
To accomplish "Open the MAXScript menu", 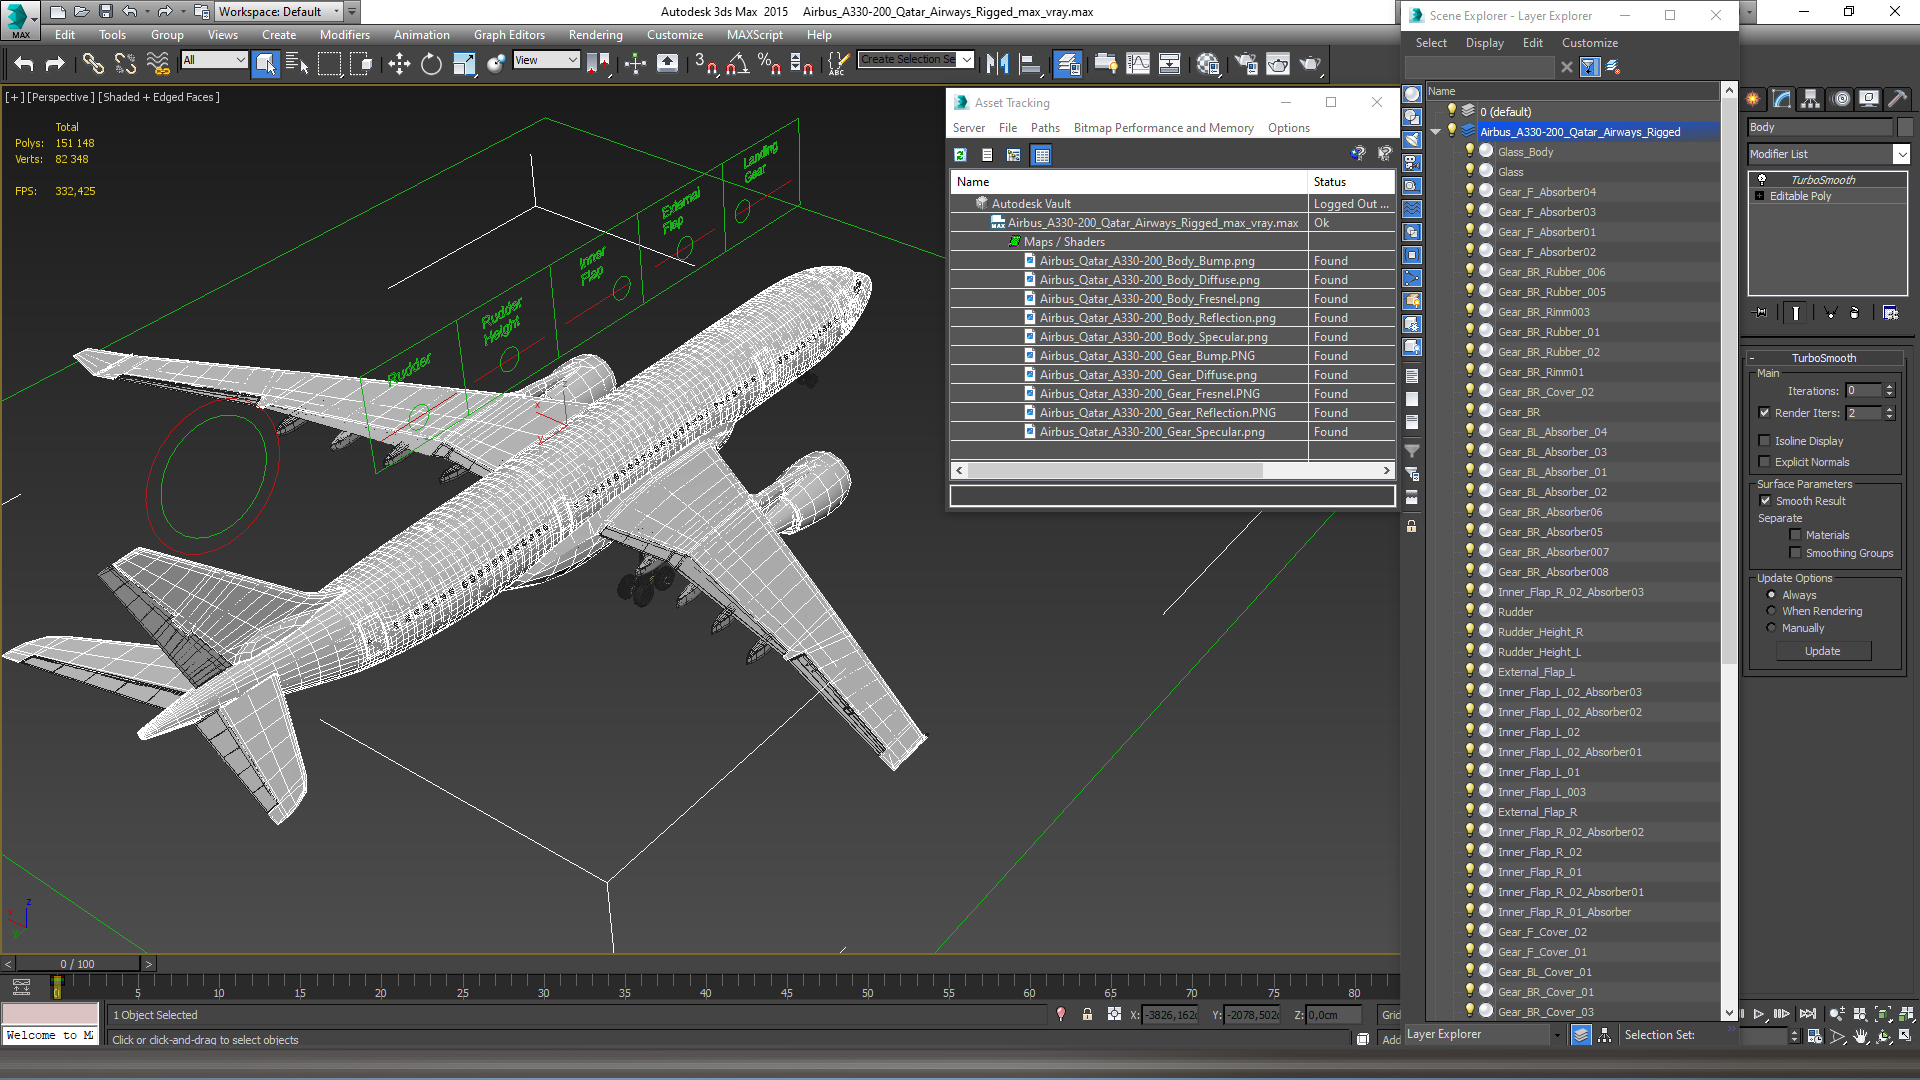I will [x=755, y=35].
